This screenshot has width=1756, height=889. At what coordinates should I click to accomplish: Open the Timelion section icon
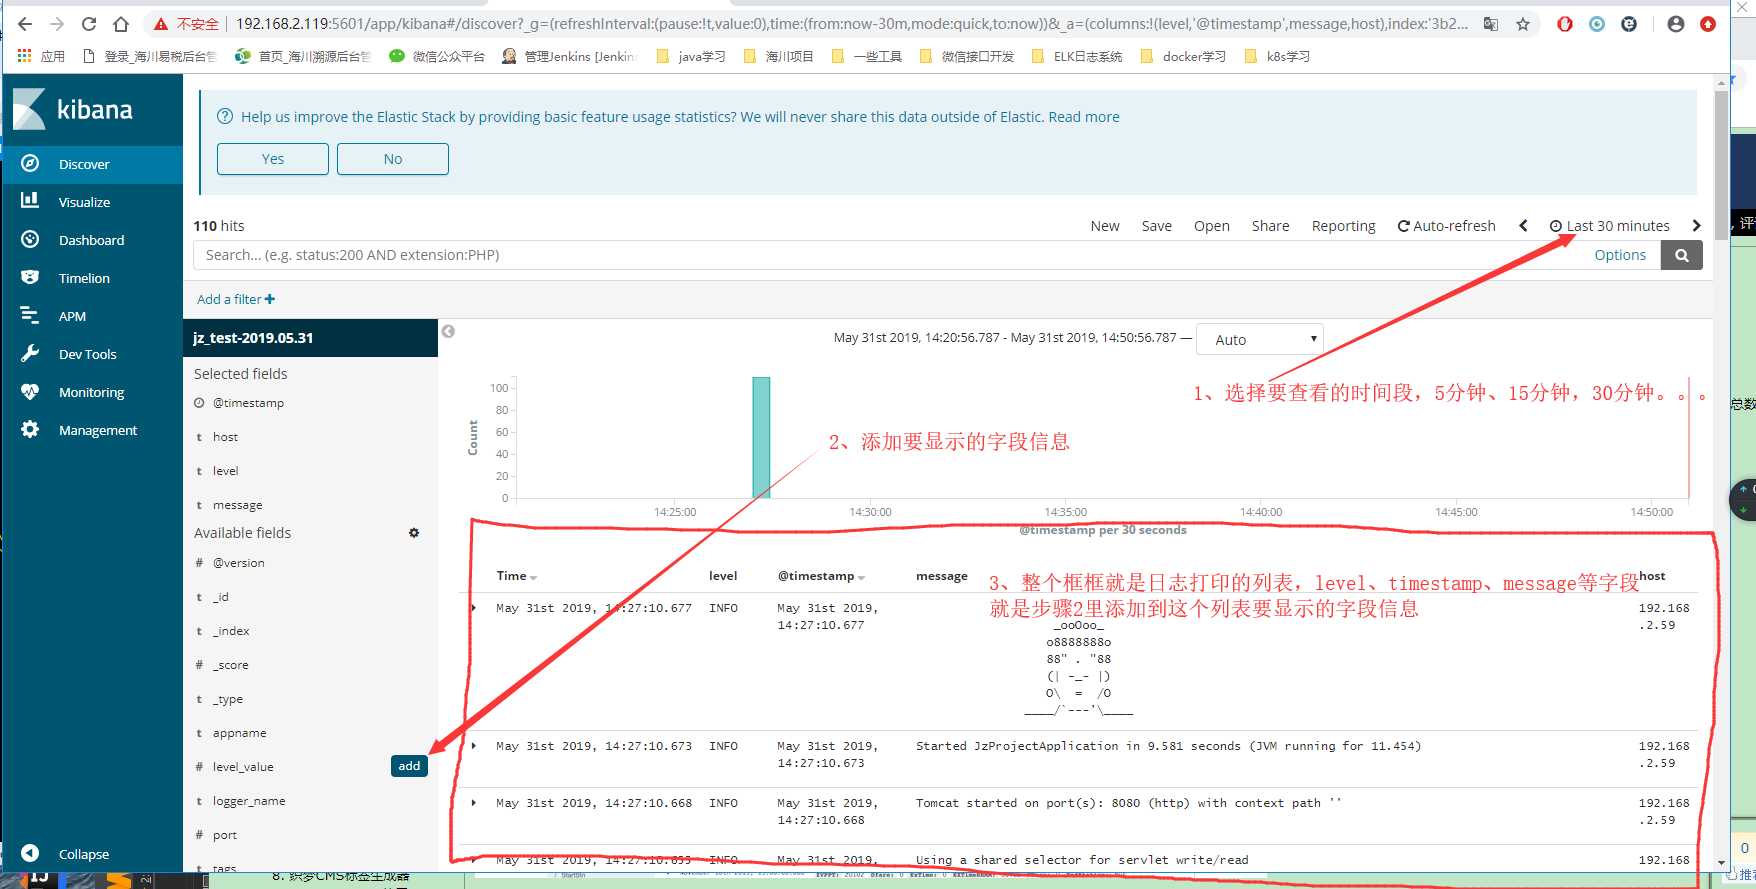click(x=30, y=277)
